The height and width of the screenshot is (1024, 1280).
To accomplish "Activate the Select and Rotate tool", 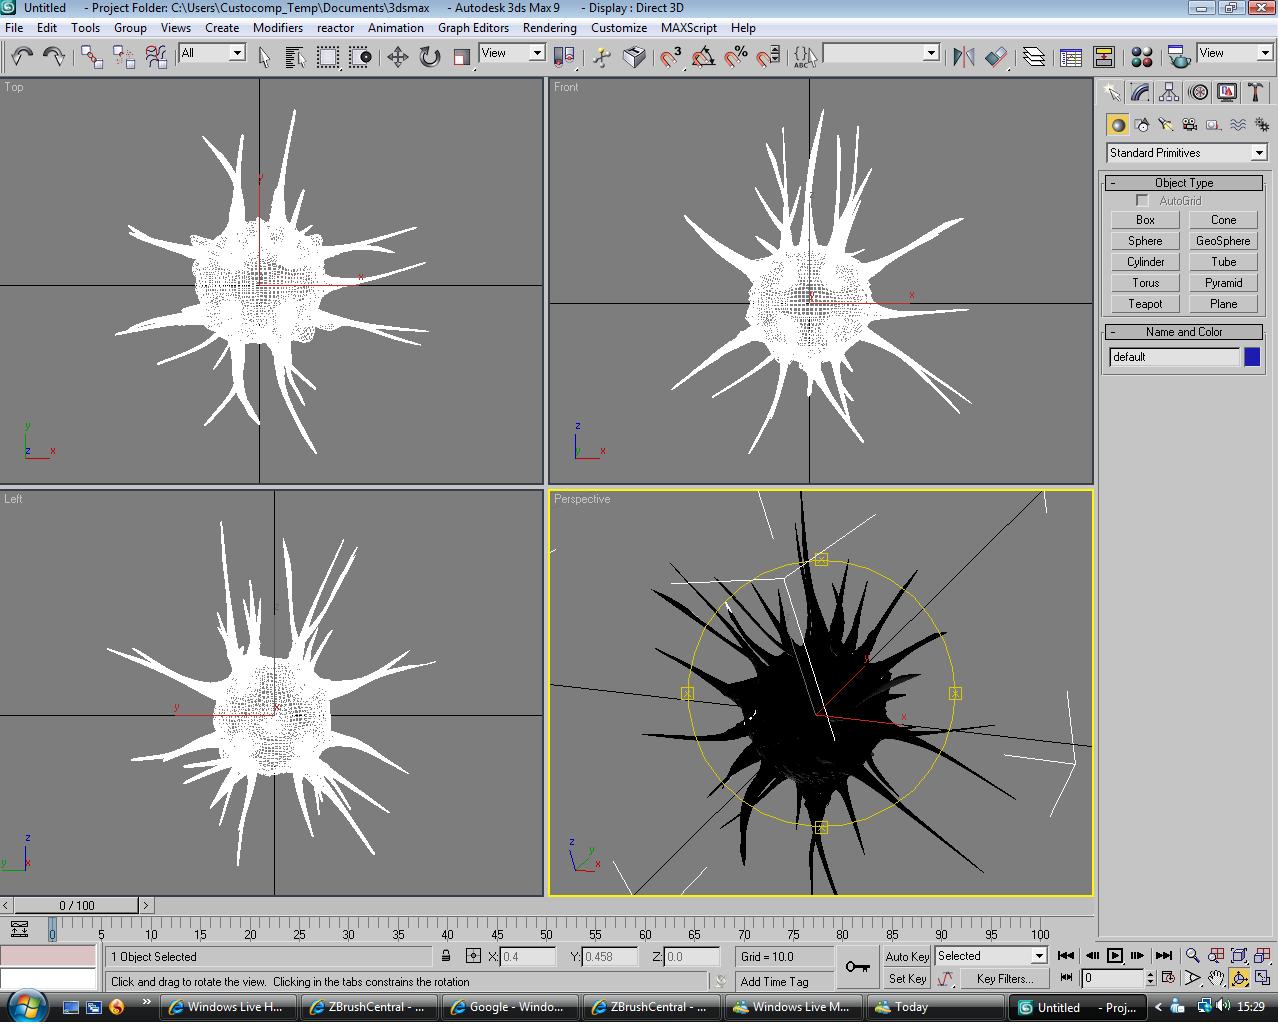I will point(430,57).
